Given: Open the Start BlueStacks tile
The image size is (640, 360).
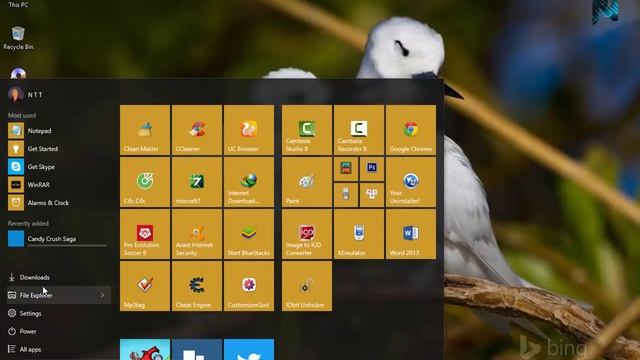Looking at the screenshot, I should point(249,234).
